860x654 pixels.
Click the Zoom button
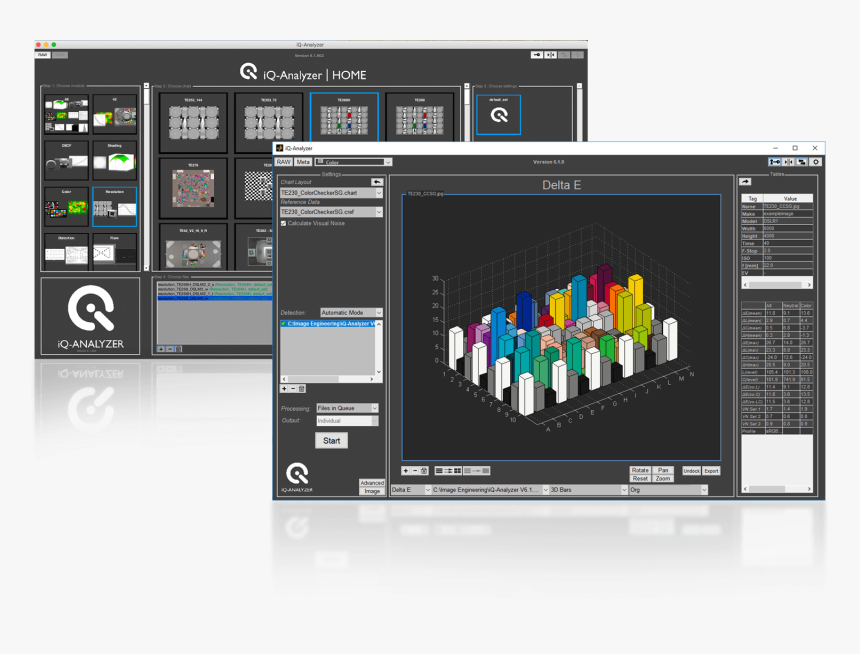[663, 478]
